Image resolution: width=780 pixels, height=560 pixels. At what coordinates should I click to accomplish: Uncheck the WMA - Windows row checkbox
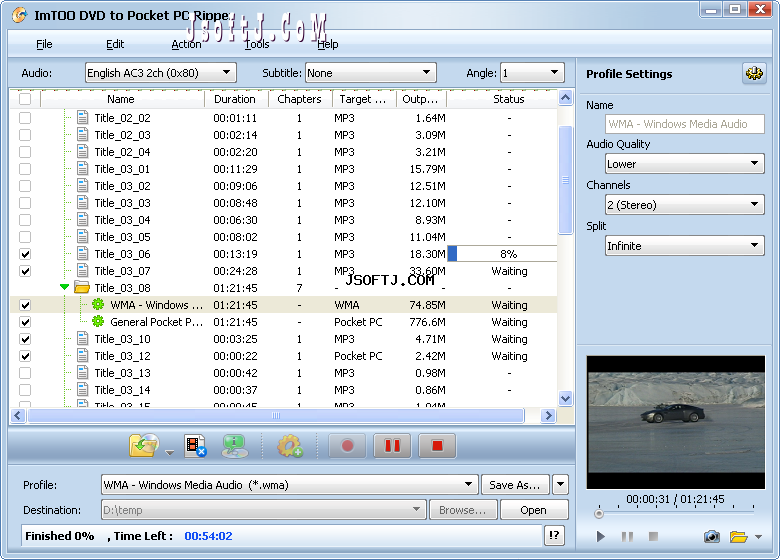[x=25, y=305]
